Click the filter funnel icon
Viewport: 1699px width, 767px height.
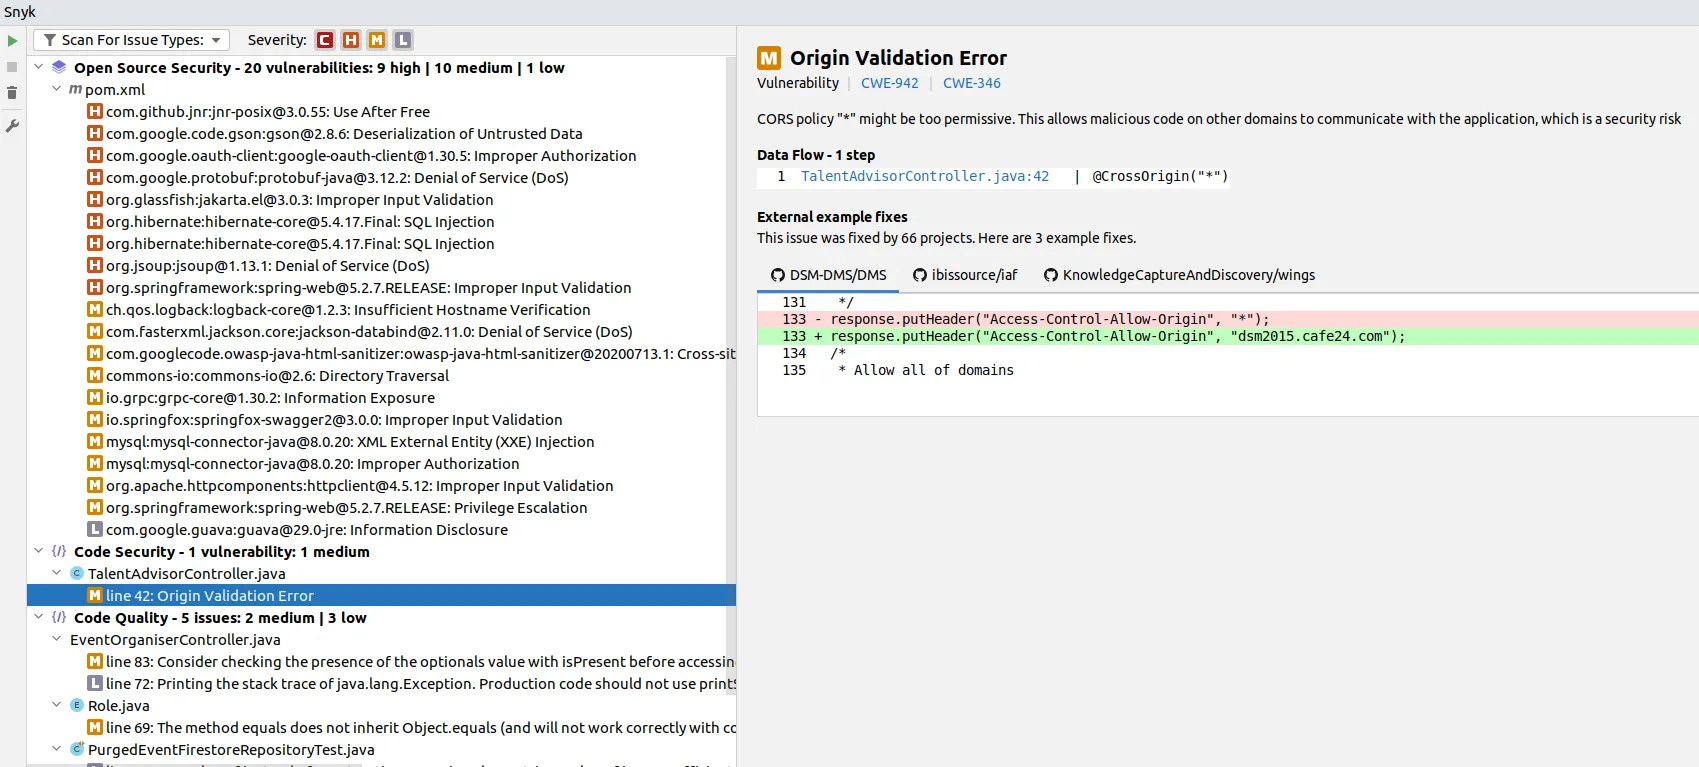(49, 40)
